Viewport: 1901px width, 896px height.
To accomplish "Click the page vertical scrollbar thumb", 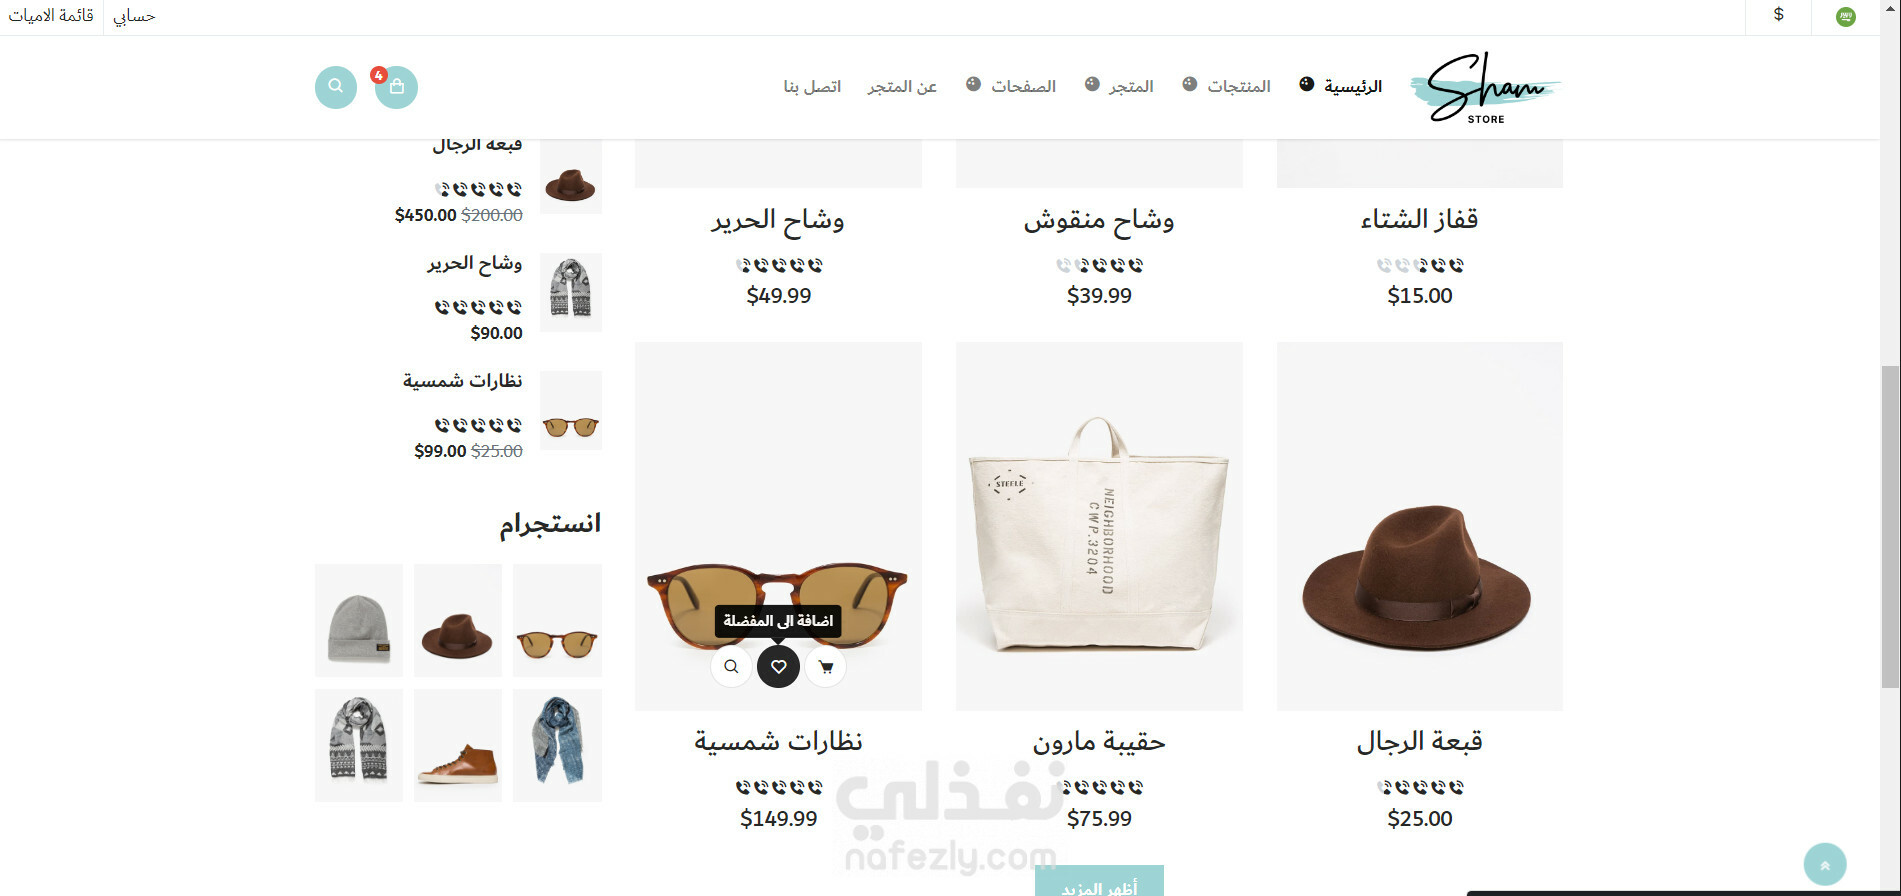I will [1890, 527].
